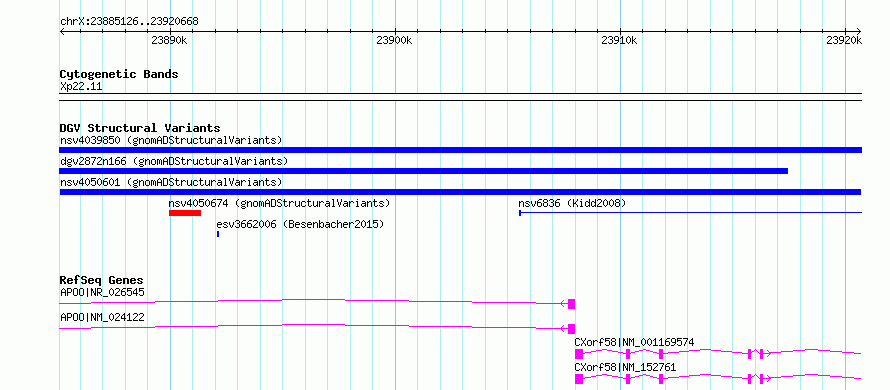Click the dgv2872n166 blue variant bar

[x=423, y=171]
